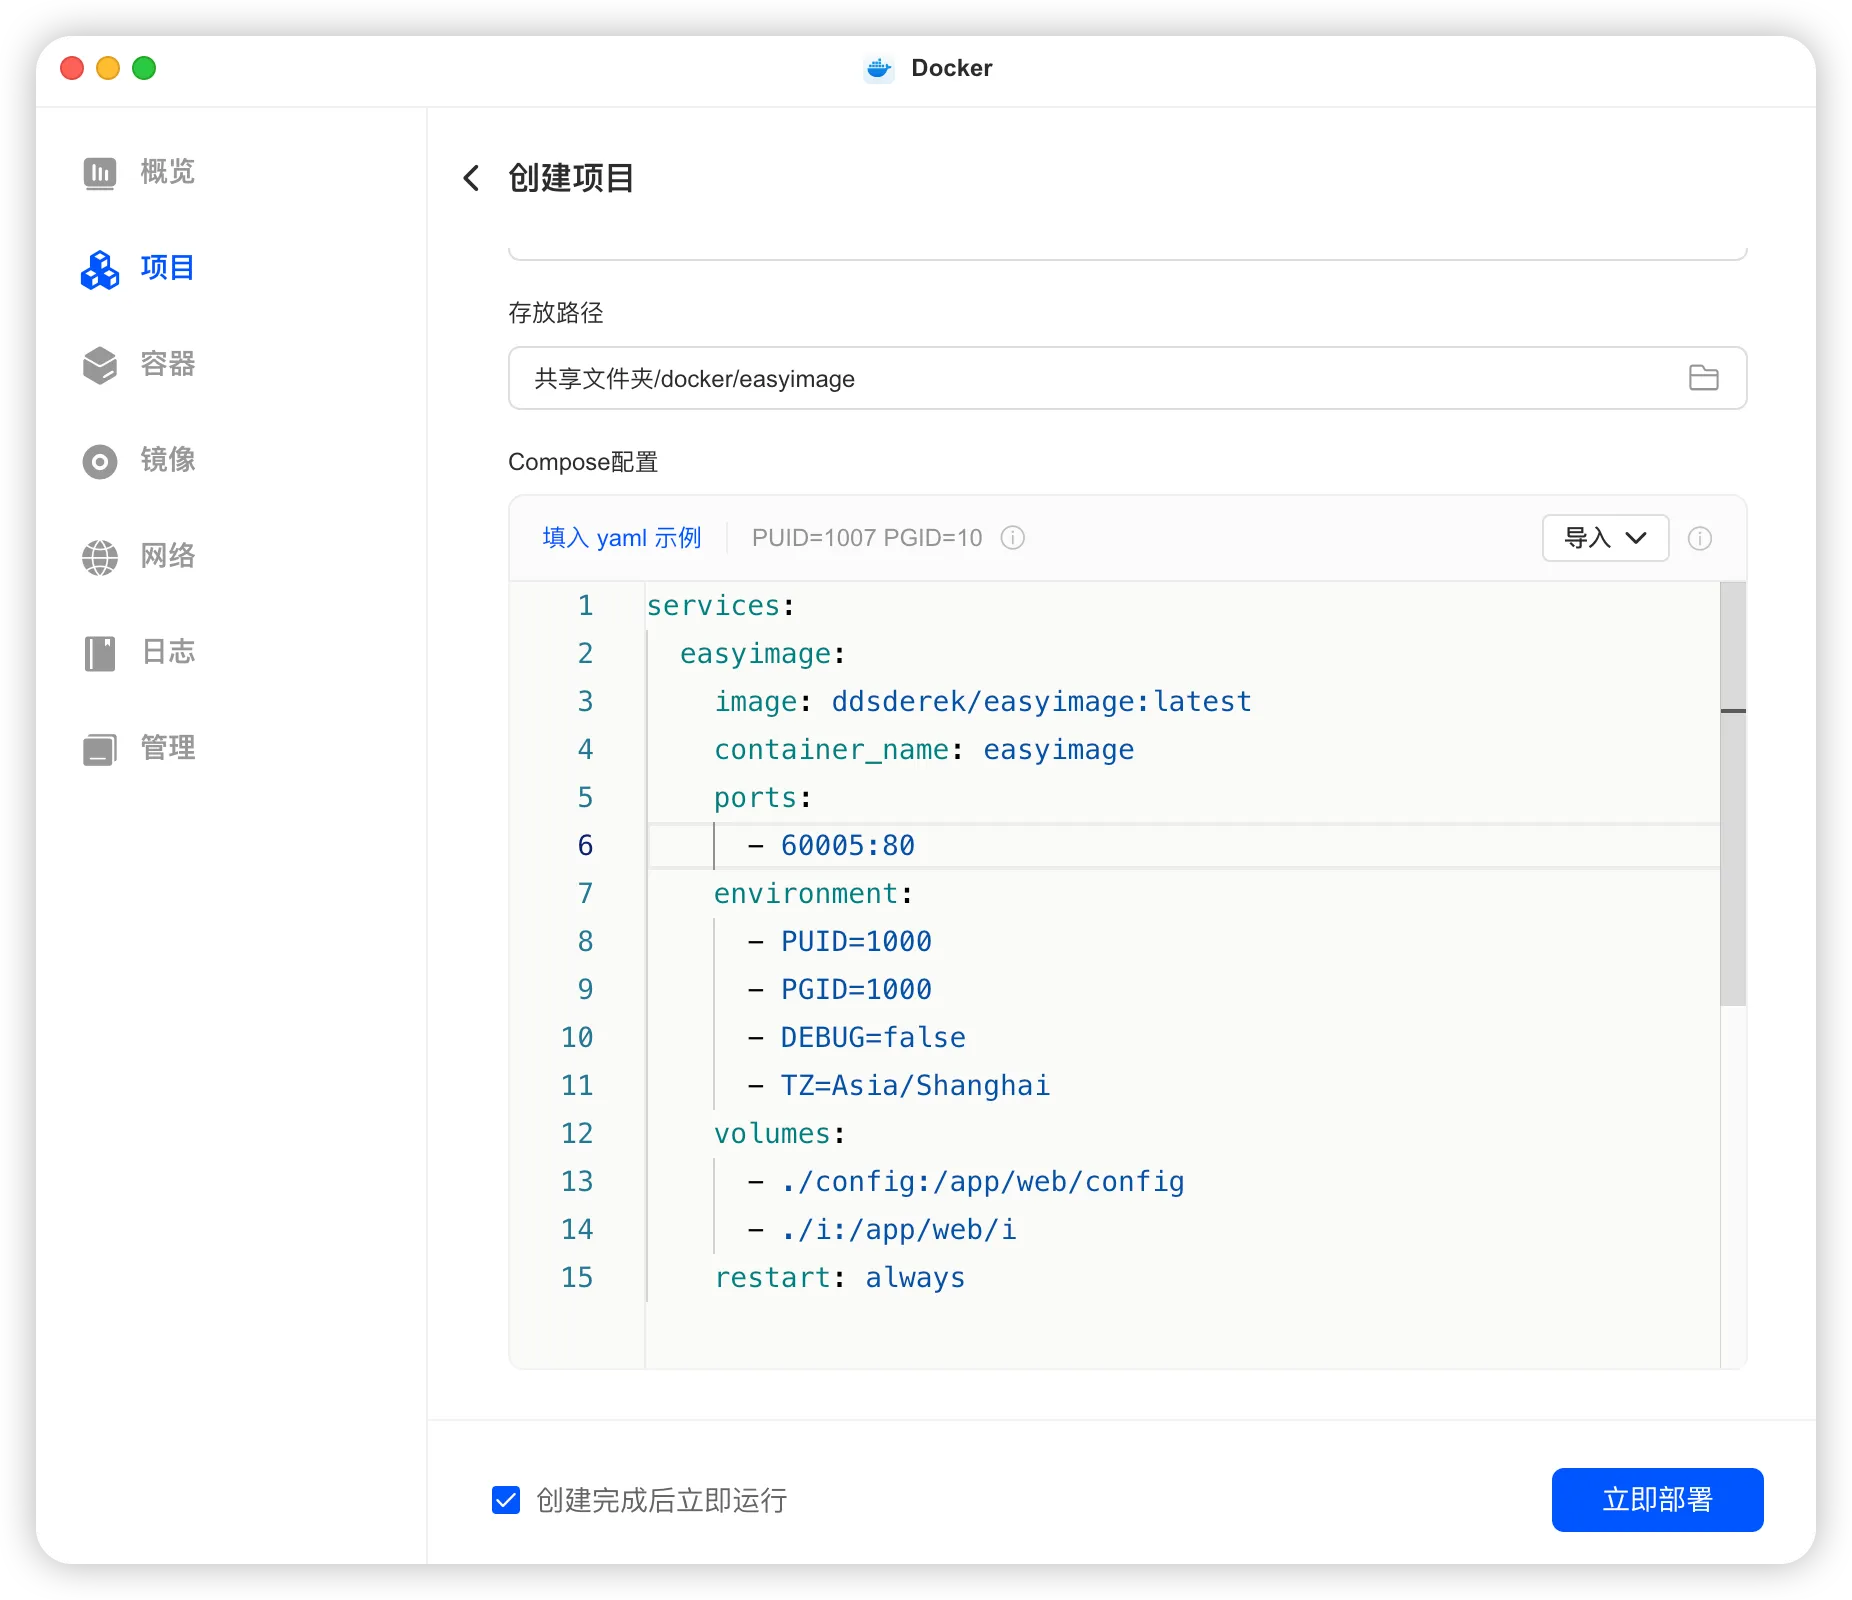Click the 网络 sidebar label
This screenshot has height=1600, width=1852.
(167, 556)
